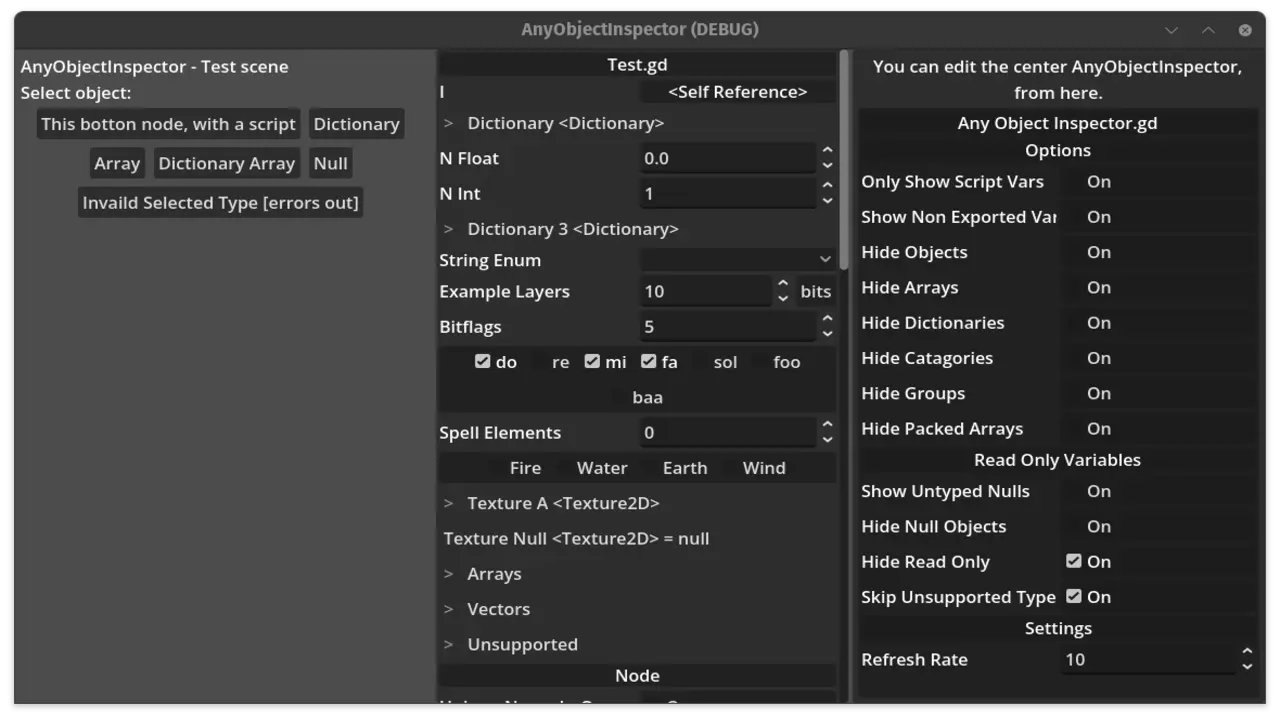Viewport: 1280px width, 720px height.
Task: Expand the Dictionary <Dictionary> row
Action: (x=637, y=123)
